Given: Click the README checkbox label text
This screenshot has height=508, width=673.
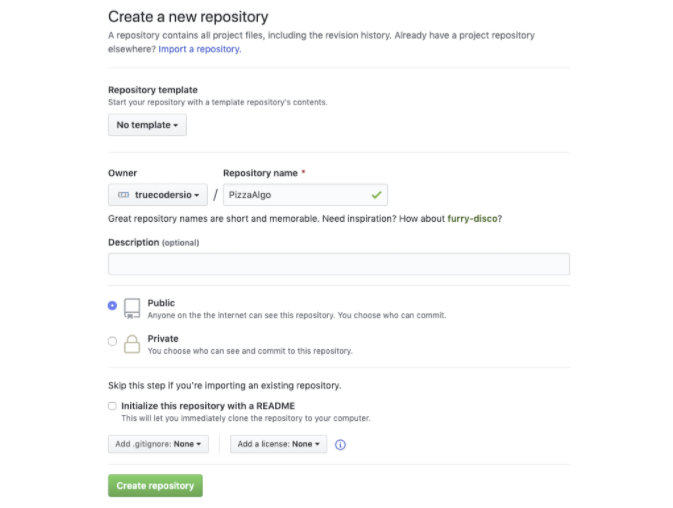Looking at the screenshot, I should (208, 406).
